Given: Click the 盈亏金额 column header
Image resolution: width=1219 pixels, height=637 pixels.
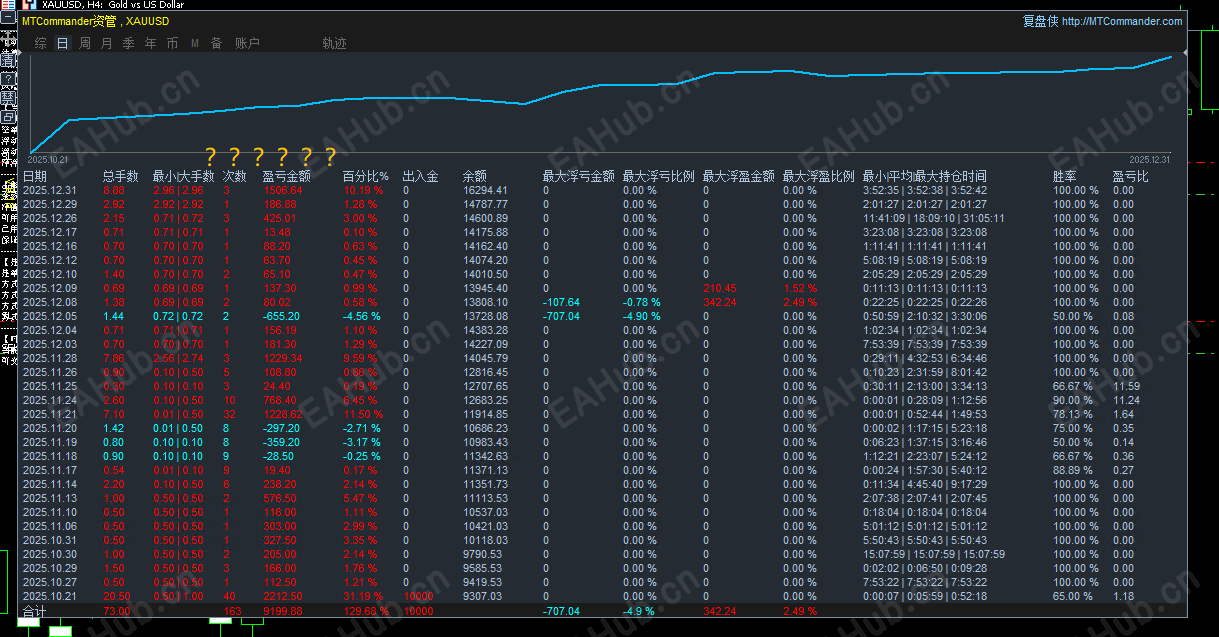Looking at the screenshot, I should pos(286,176).
